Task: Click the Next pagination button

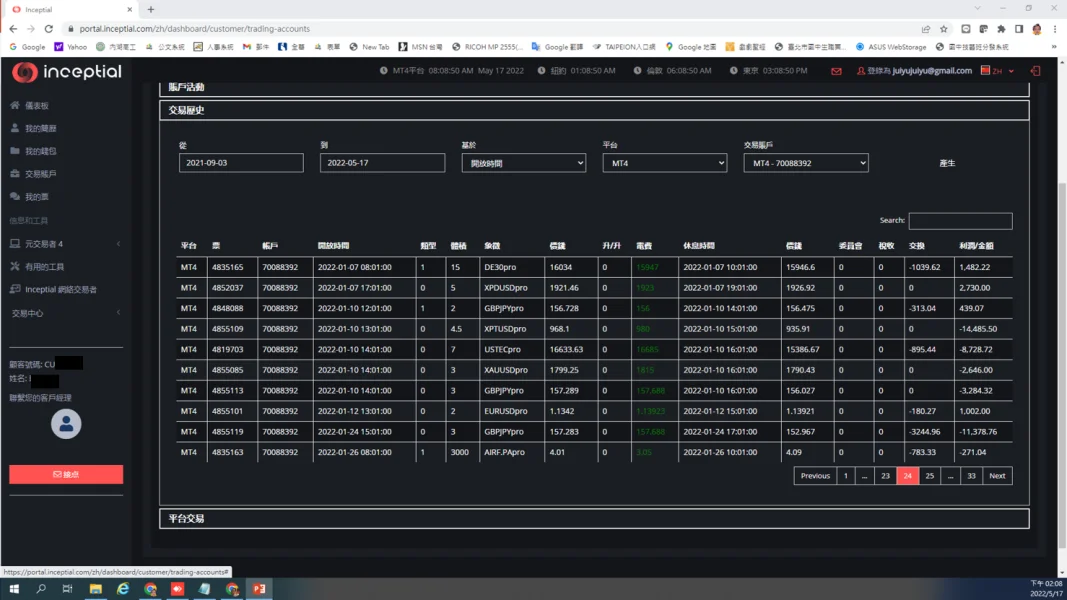Action: pos(996,476)
